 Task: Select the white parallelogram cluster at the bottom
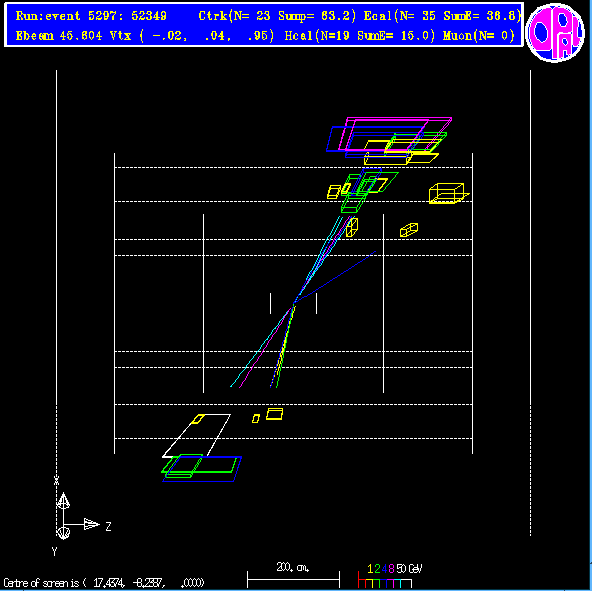click(x=196, y=435)
